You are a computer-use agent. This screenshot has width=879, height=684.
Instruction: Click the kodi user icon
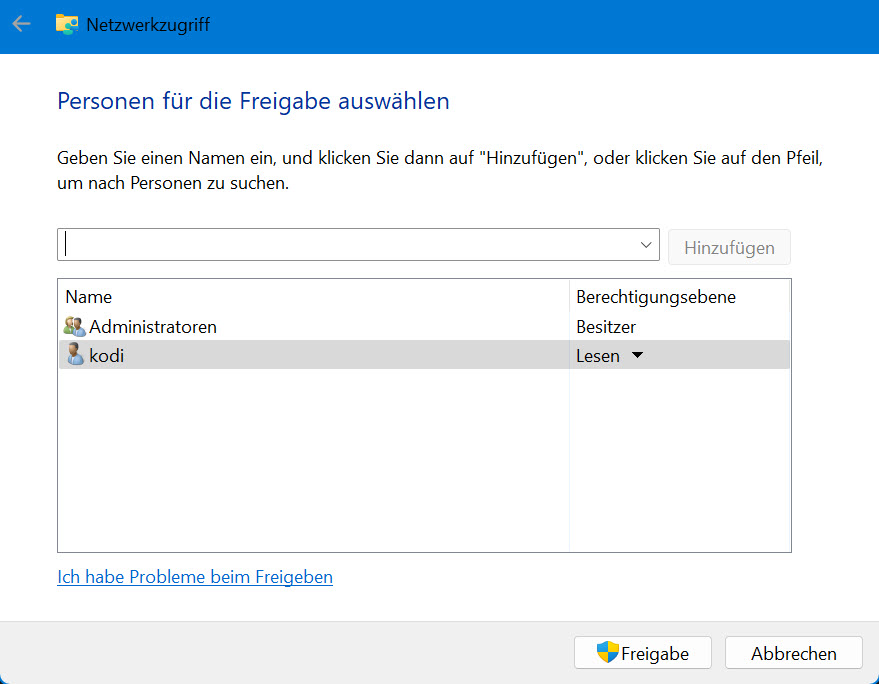75,355
